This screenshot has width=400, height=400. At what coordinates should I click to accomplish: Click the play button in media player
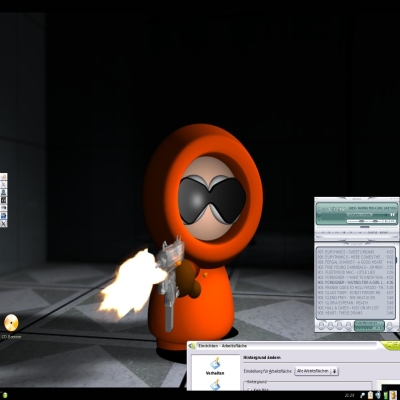click(329, 233)
